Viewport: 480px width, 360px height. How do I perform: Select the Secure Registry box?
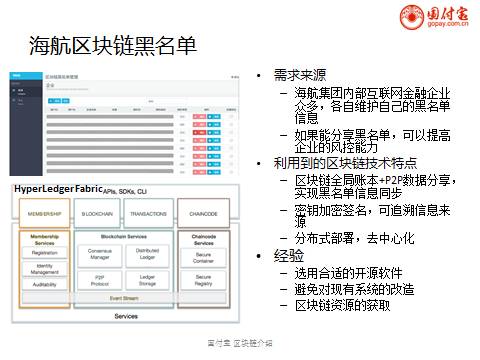[x=203, y=280]
